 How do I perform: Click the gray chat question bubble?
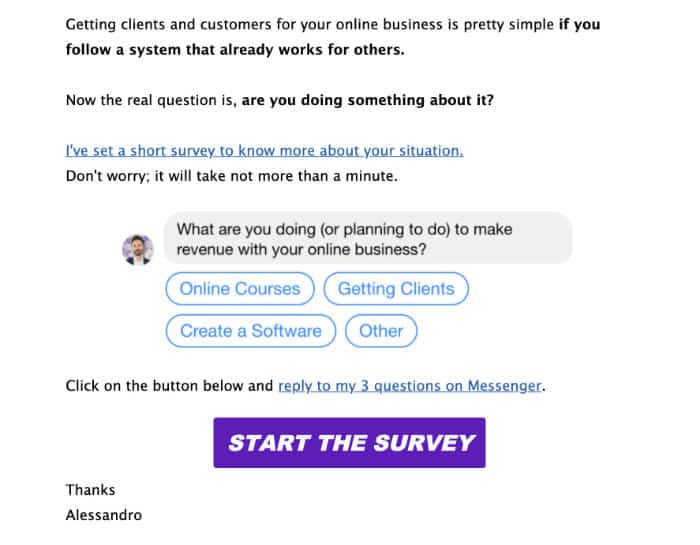coord(368,239)
